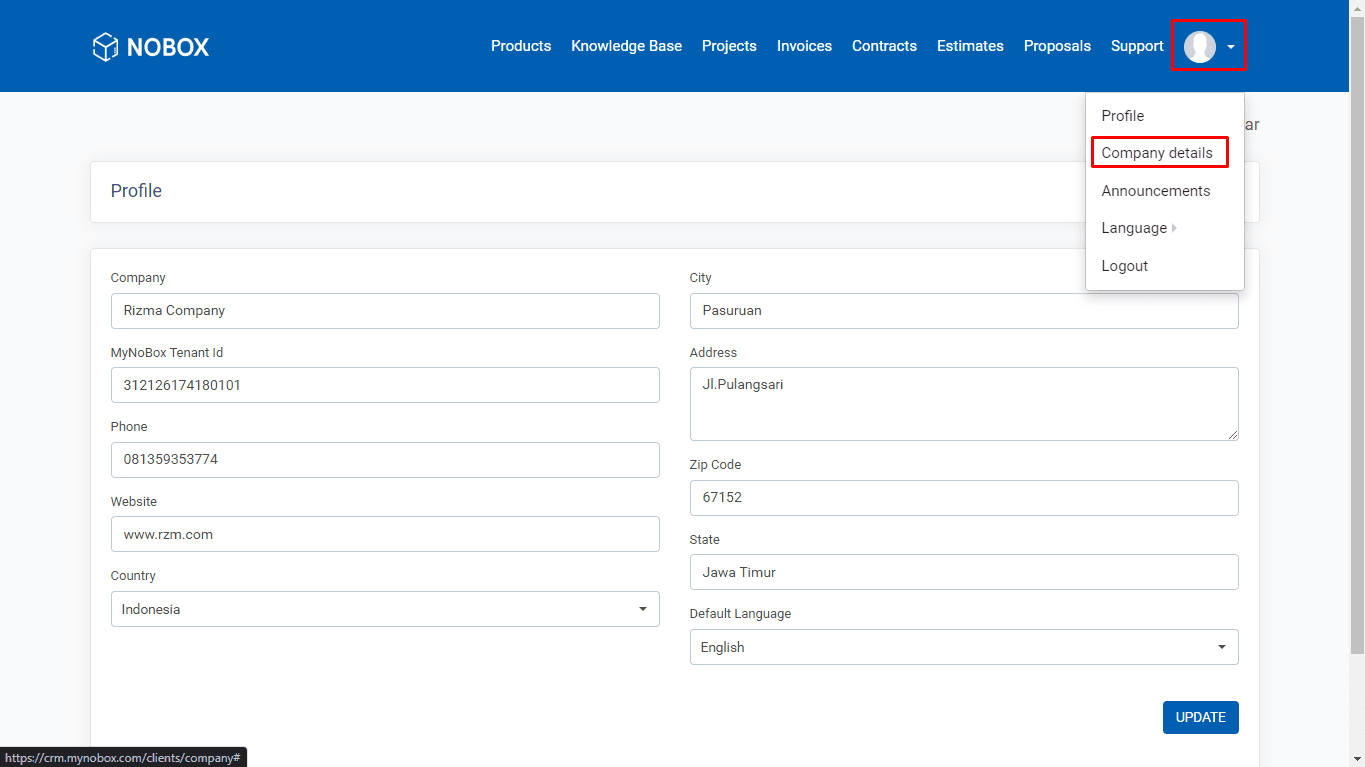Screen dimensions: 1365x767
Task: Open the Announcements menu item
Action: click(1156, 190)
